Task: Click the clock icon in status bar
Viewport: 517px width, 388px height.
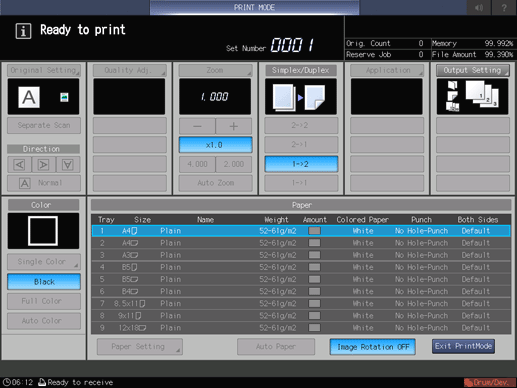Action: point(6,382)
